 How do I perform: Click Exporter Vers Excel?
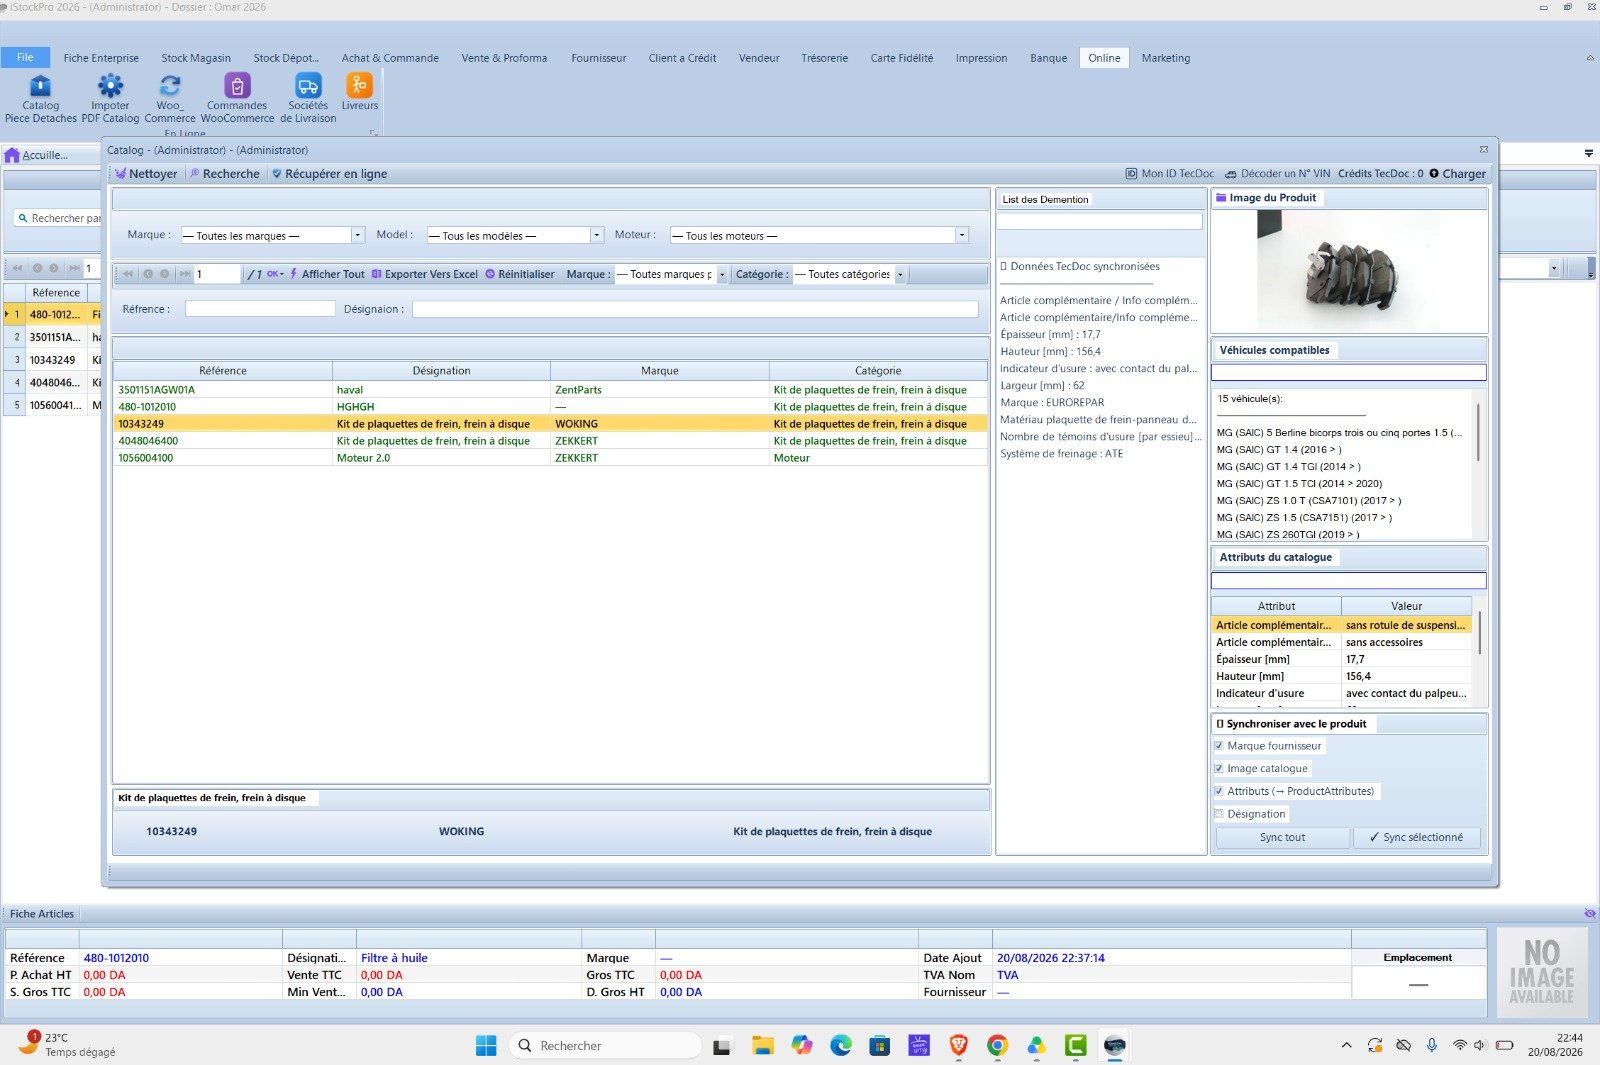pos(424,274)
